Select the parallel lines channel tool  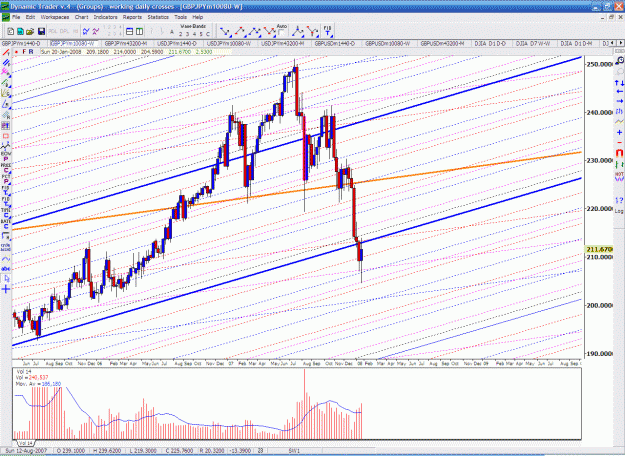(6, 63)
